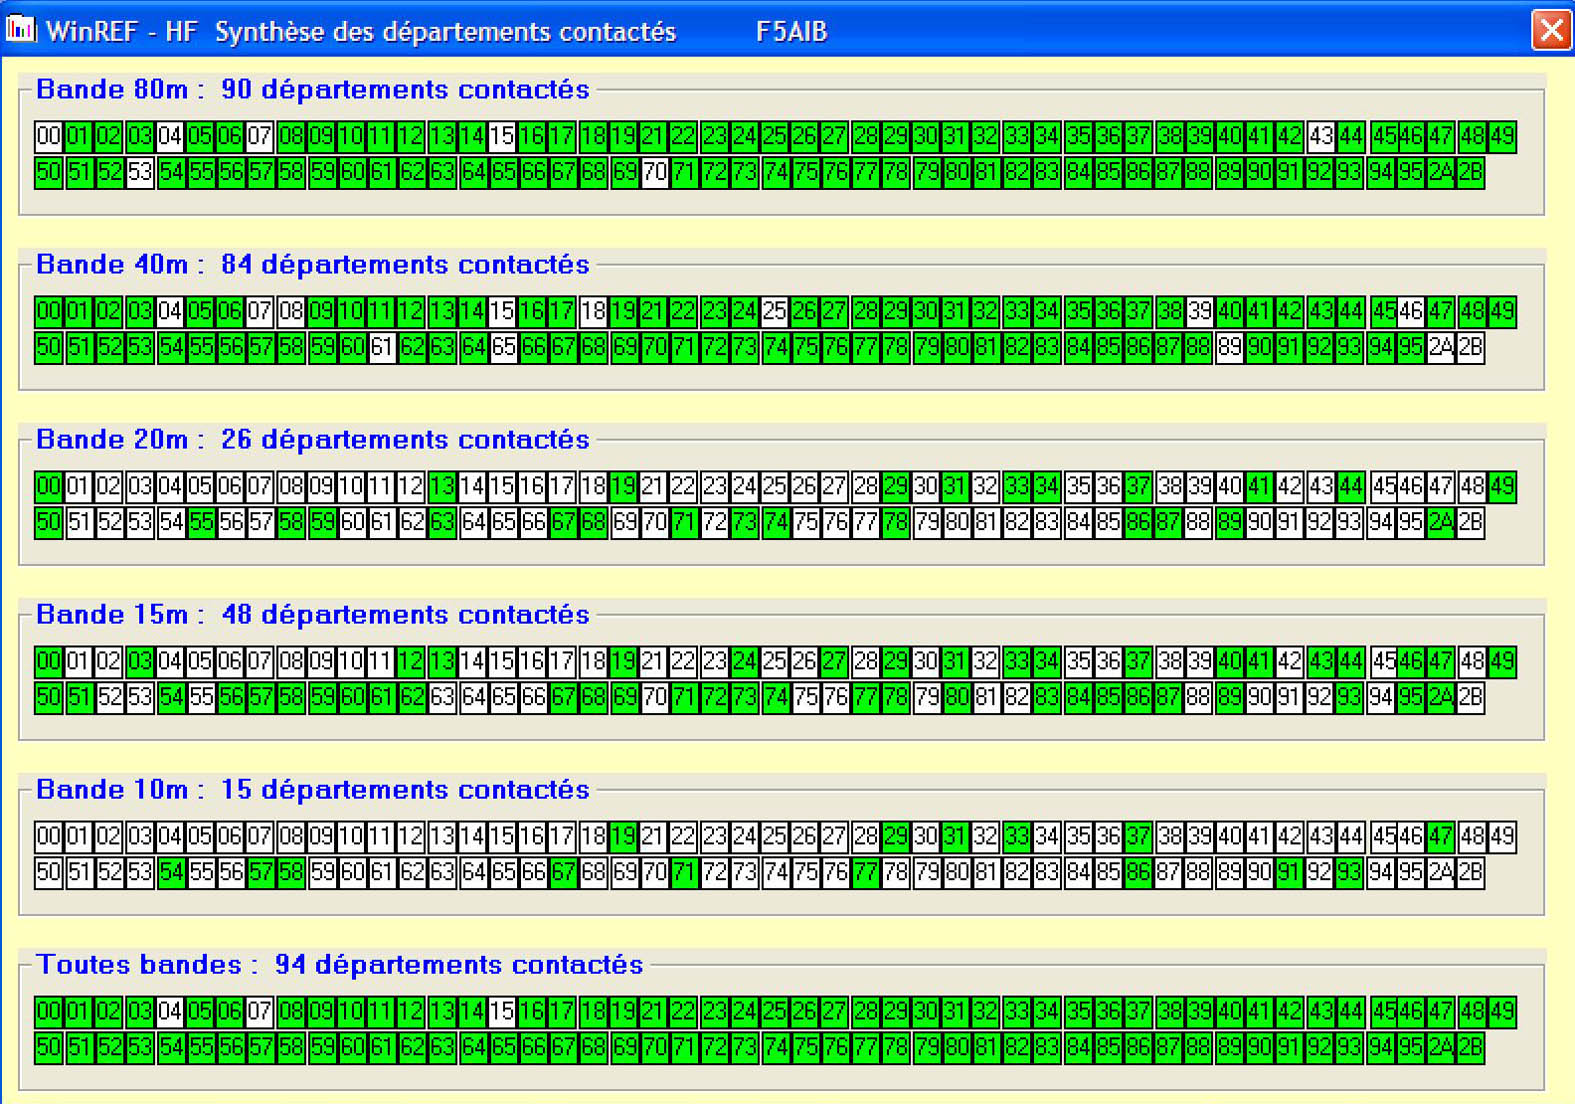Close the WinREF synthesis window
This screenshot has width=1575, height=1104.
click(1550, 30)
